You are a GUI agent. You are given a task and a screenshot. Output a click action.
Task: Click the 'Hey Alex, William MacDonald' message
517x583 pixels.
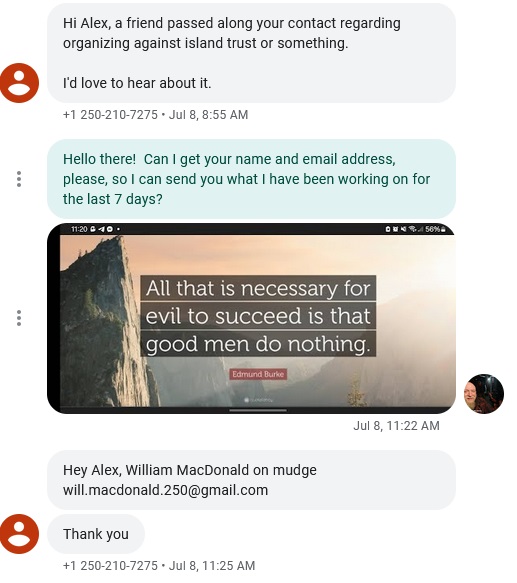tap(251, 480)
